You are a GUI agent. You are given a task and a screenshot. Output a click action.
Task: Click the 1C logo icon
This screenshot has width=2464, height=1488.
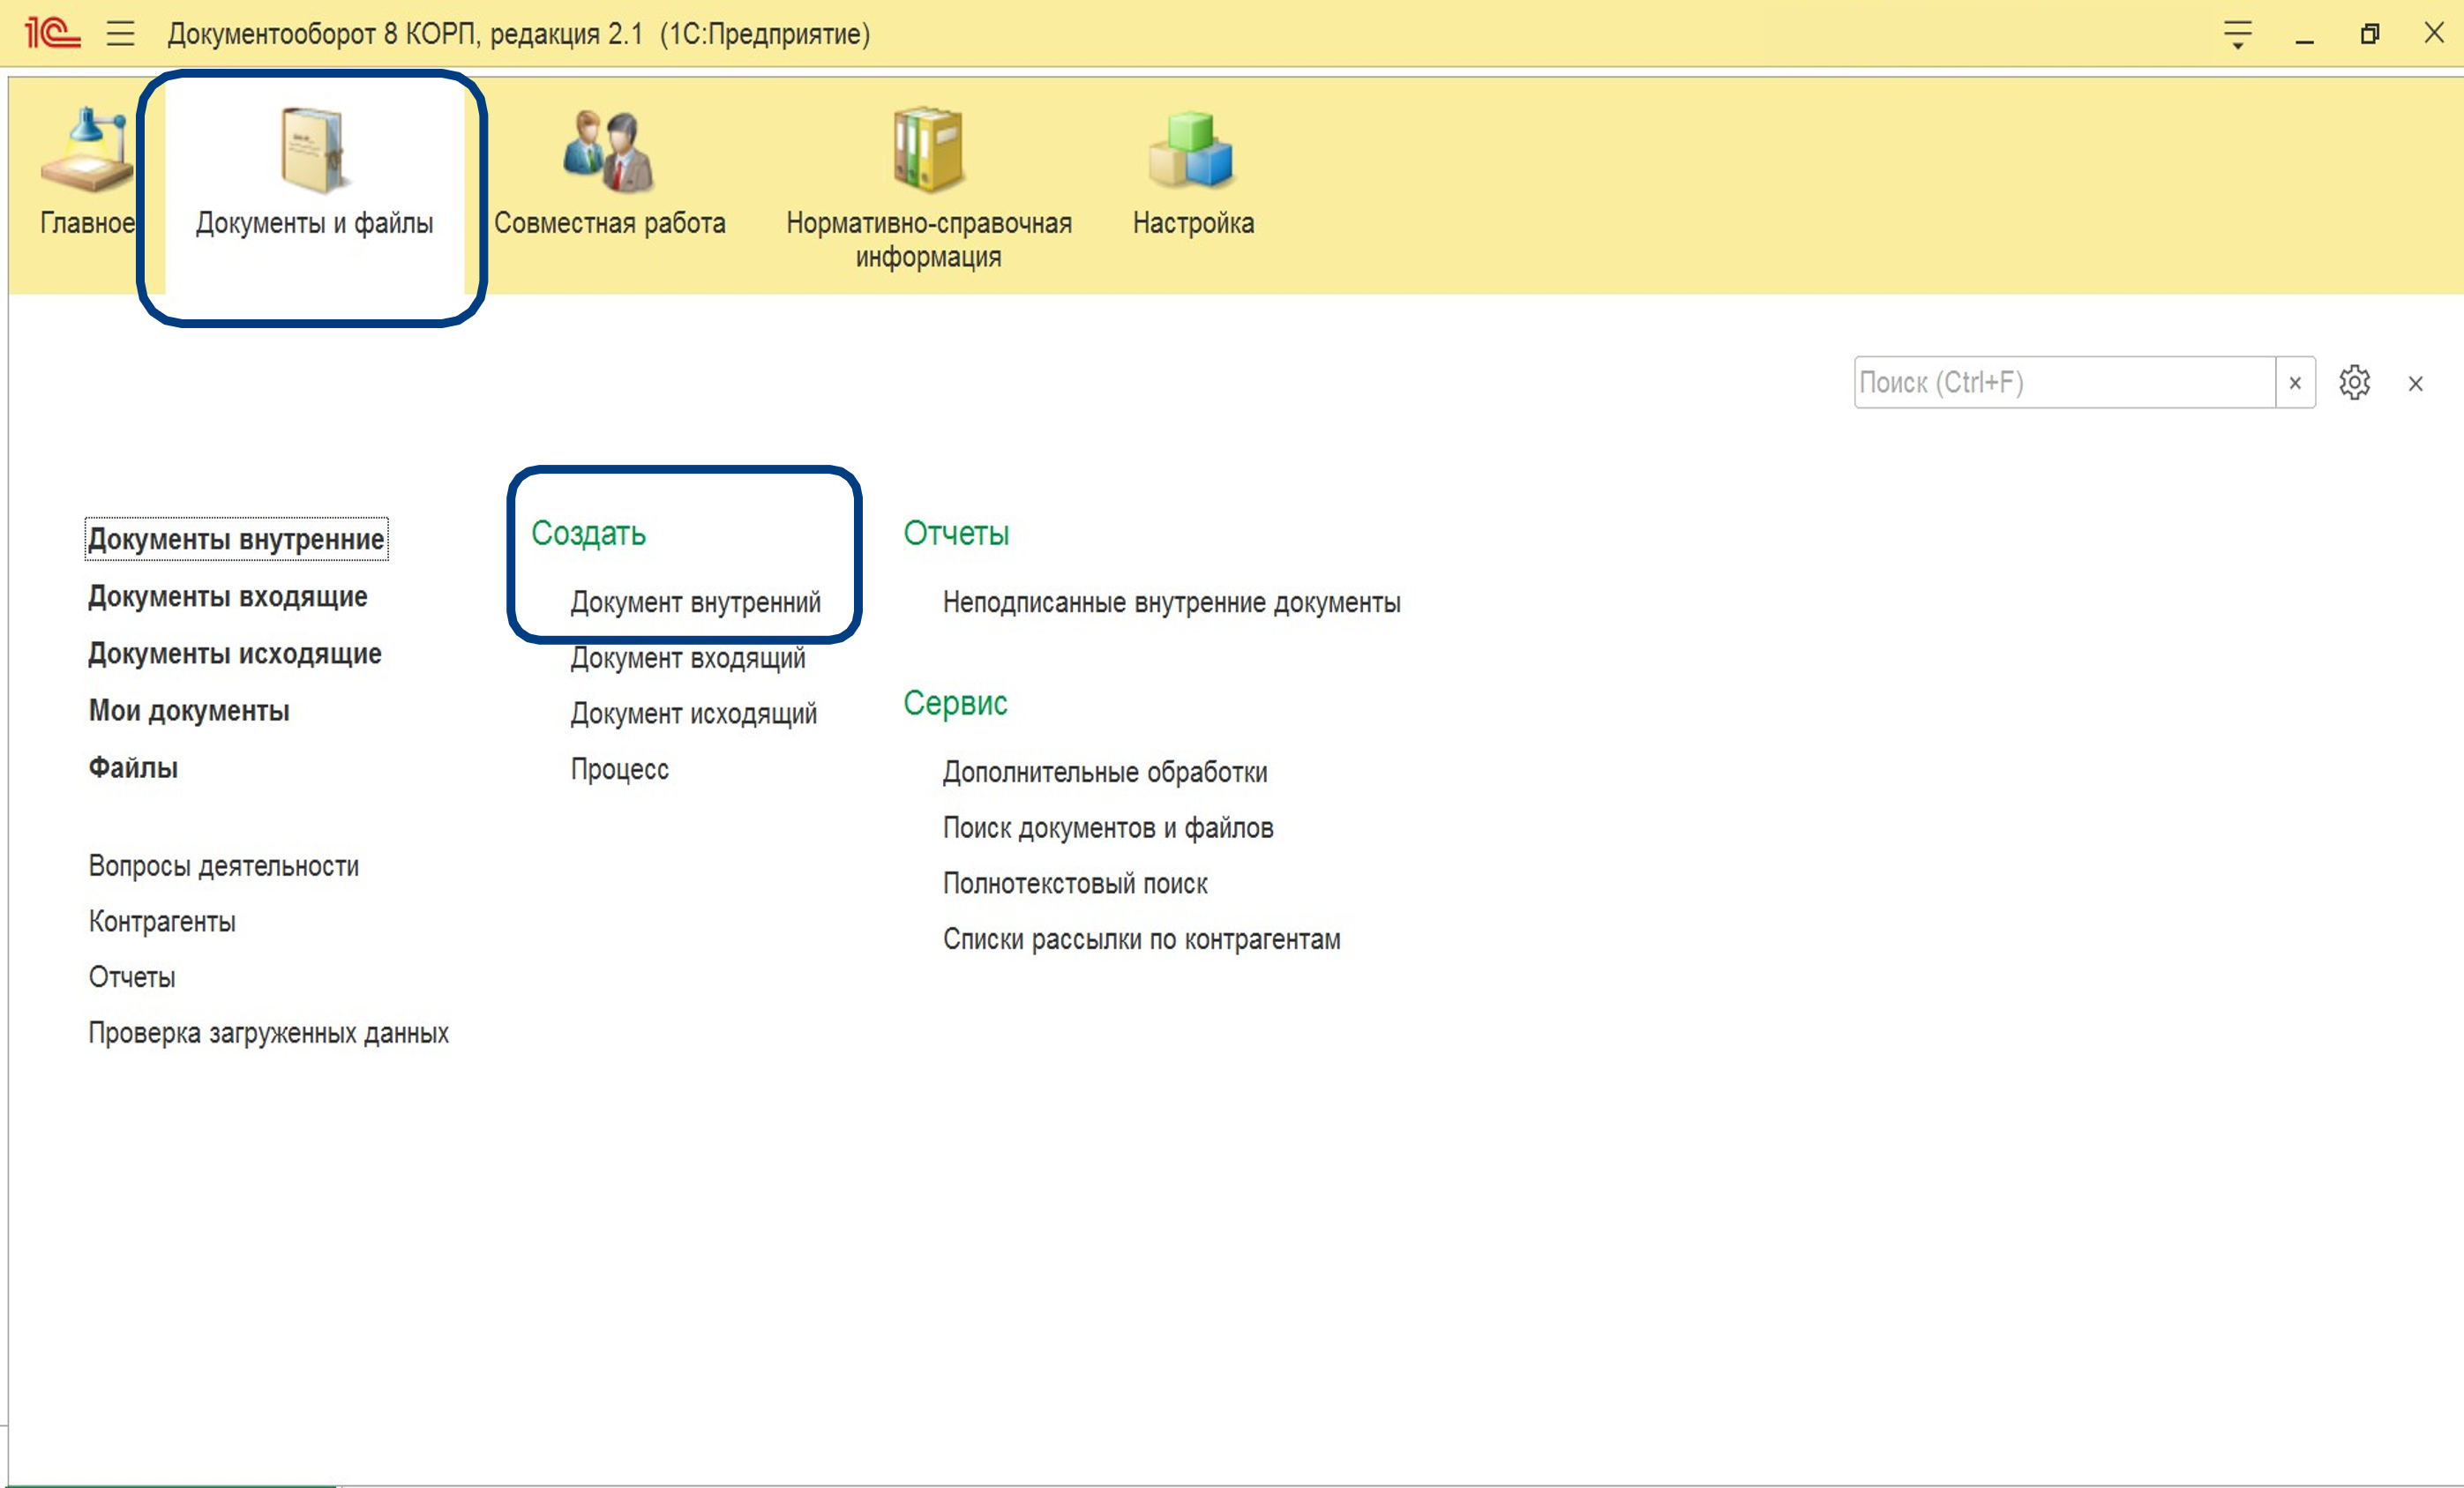[52, 34]
